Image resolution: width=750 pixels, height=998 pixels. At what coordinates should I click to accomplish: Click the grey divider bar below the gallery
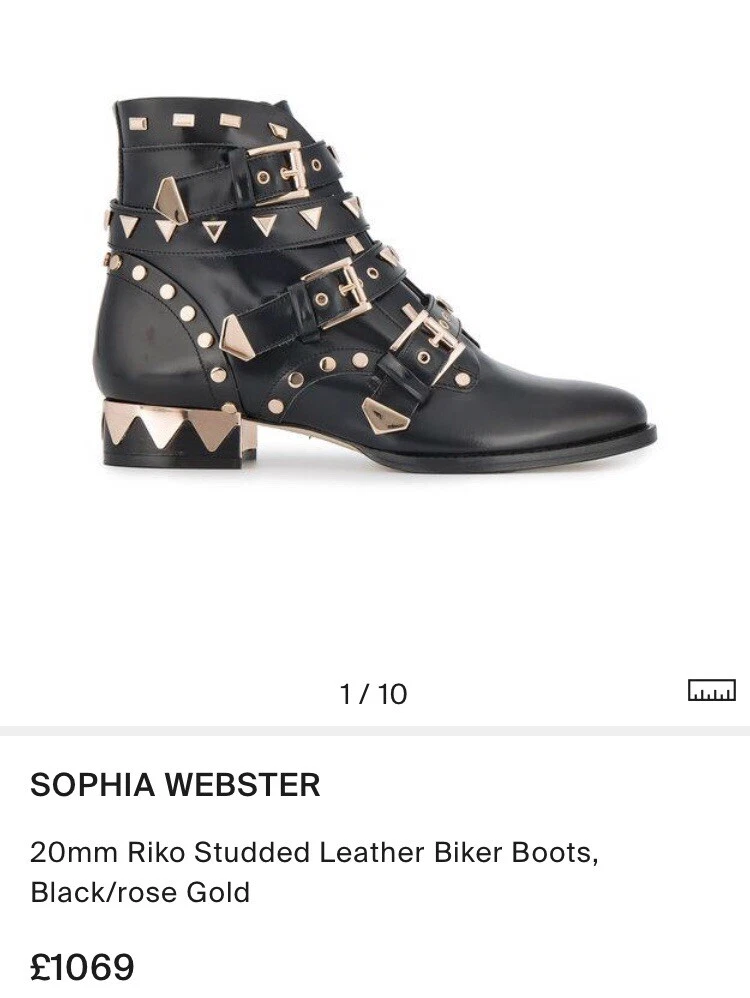point(375,731)
